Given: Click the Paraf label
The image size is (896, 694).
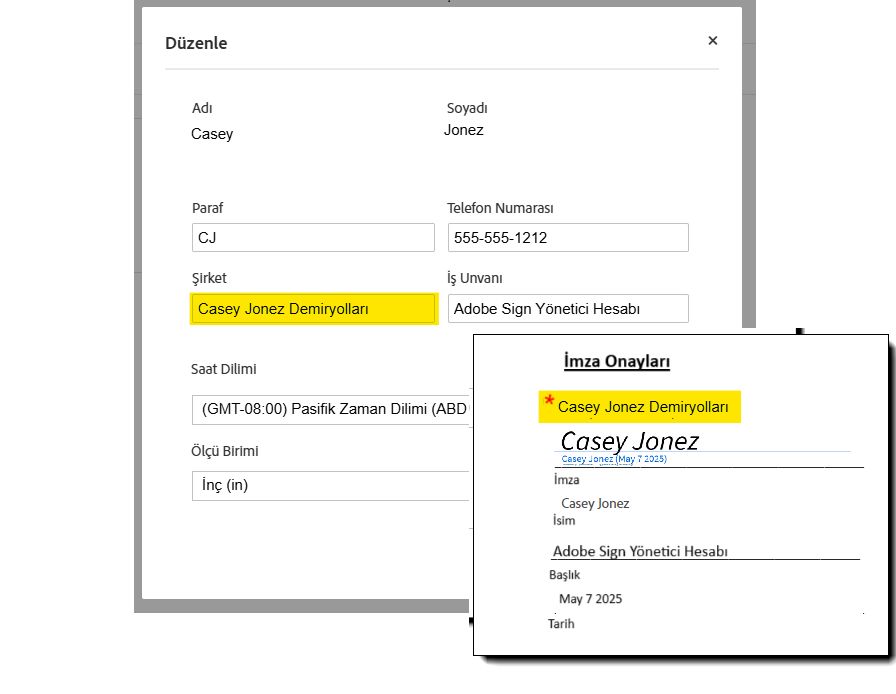Looking at the screenshot, I should (x=207, y=208).
